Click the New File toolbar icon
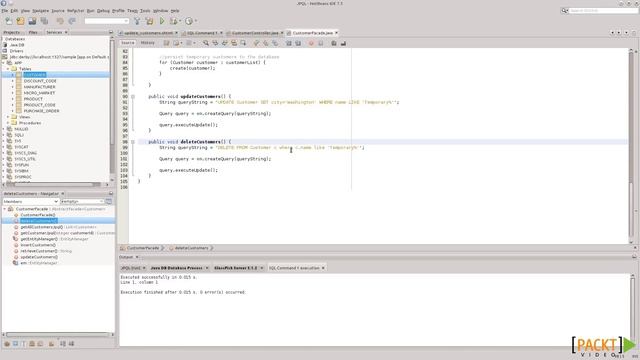This screenshot has width=640, height=360. tap(9, 21)
